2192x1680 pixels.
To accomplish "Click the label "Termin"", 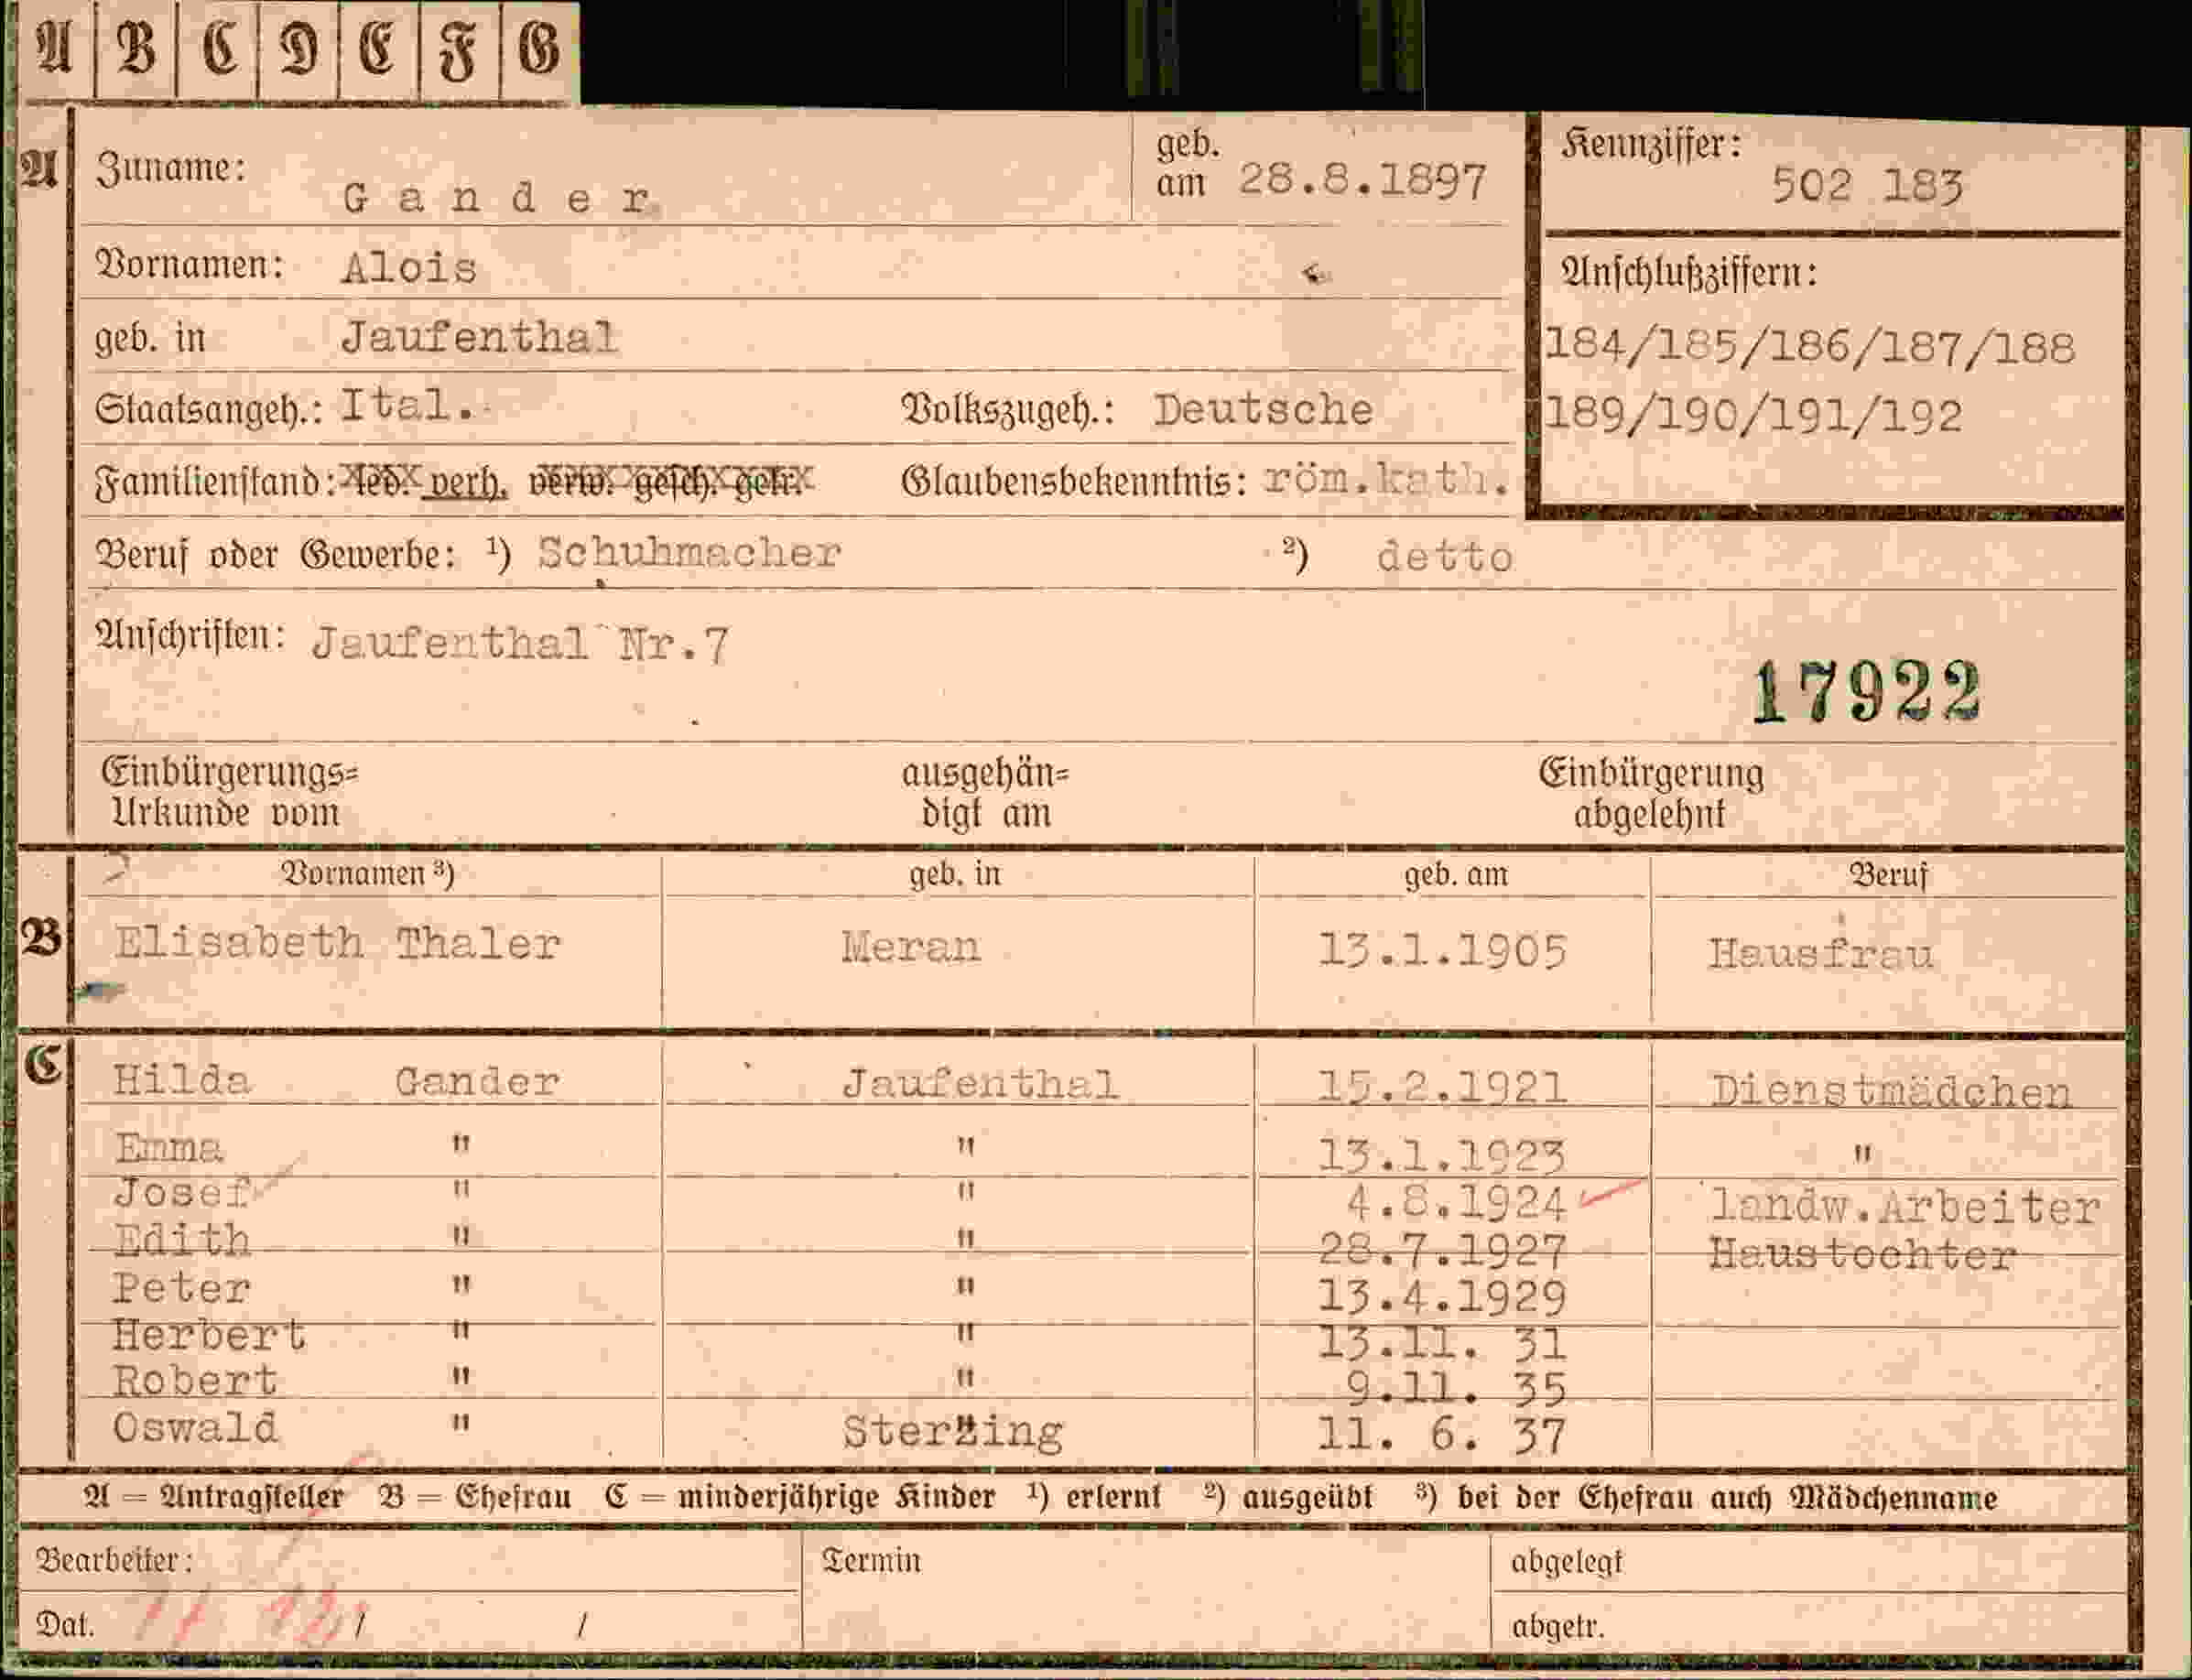I will click(871, 1560).
